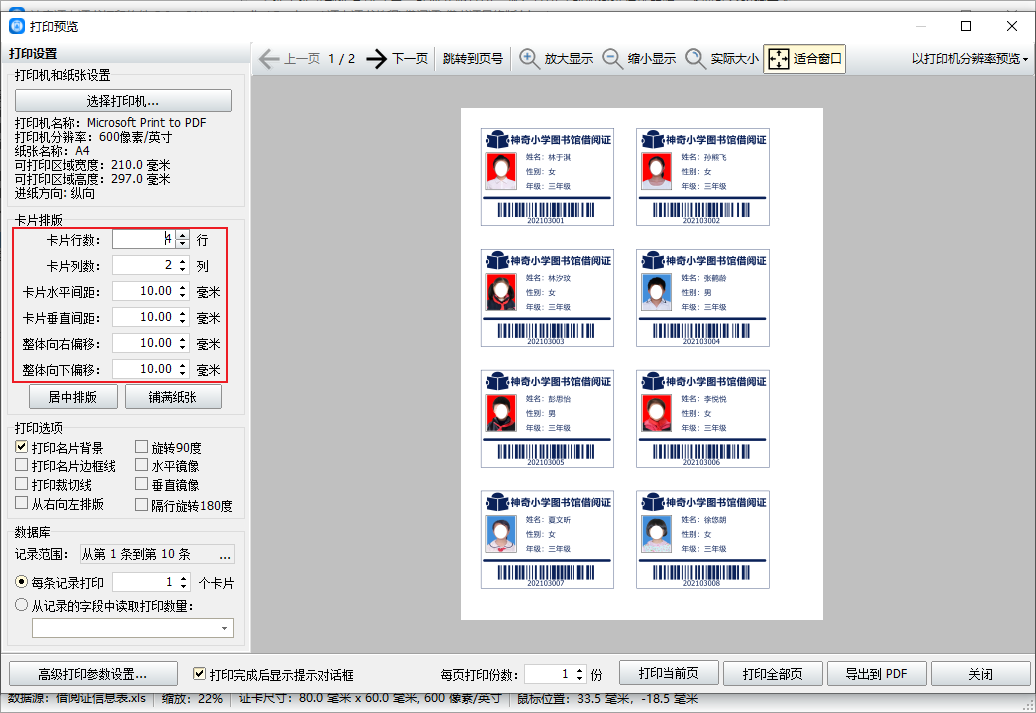Viewport: 1036px width, 713px height.
Task: Click the print preview app icon
Action: [x=17, y=26]
